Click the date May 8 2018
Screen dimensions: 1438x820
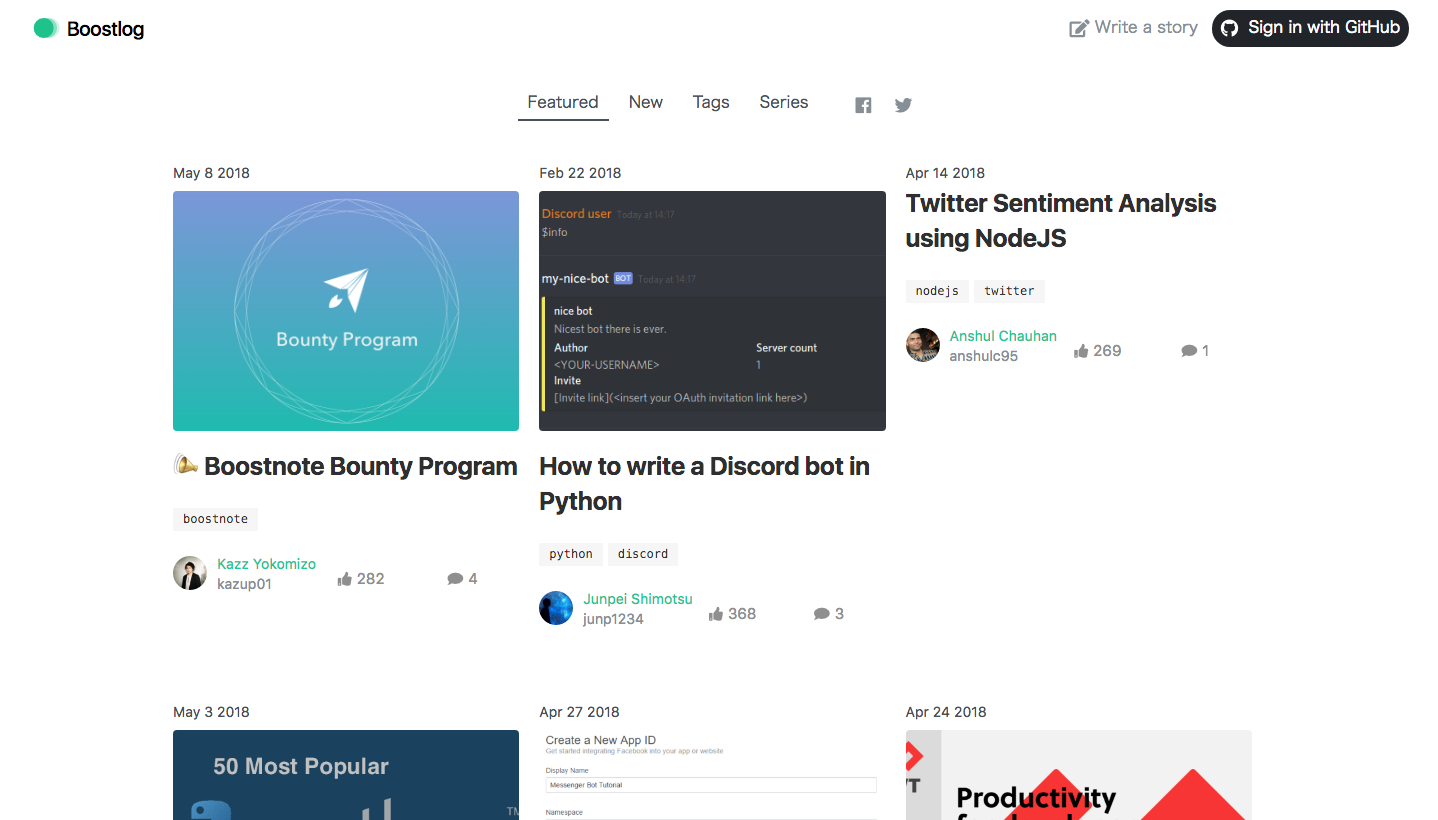pos(211,173)
